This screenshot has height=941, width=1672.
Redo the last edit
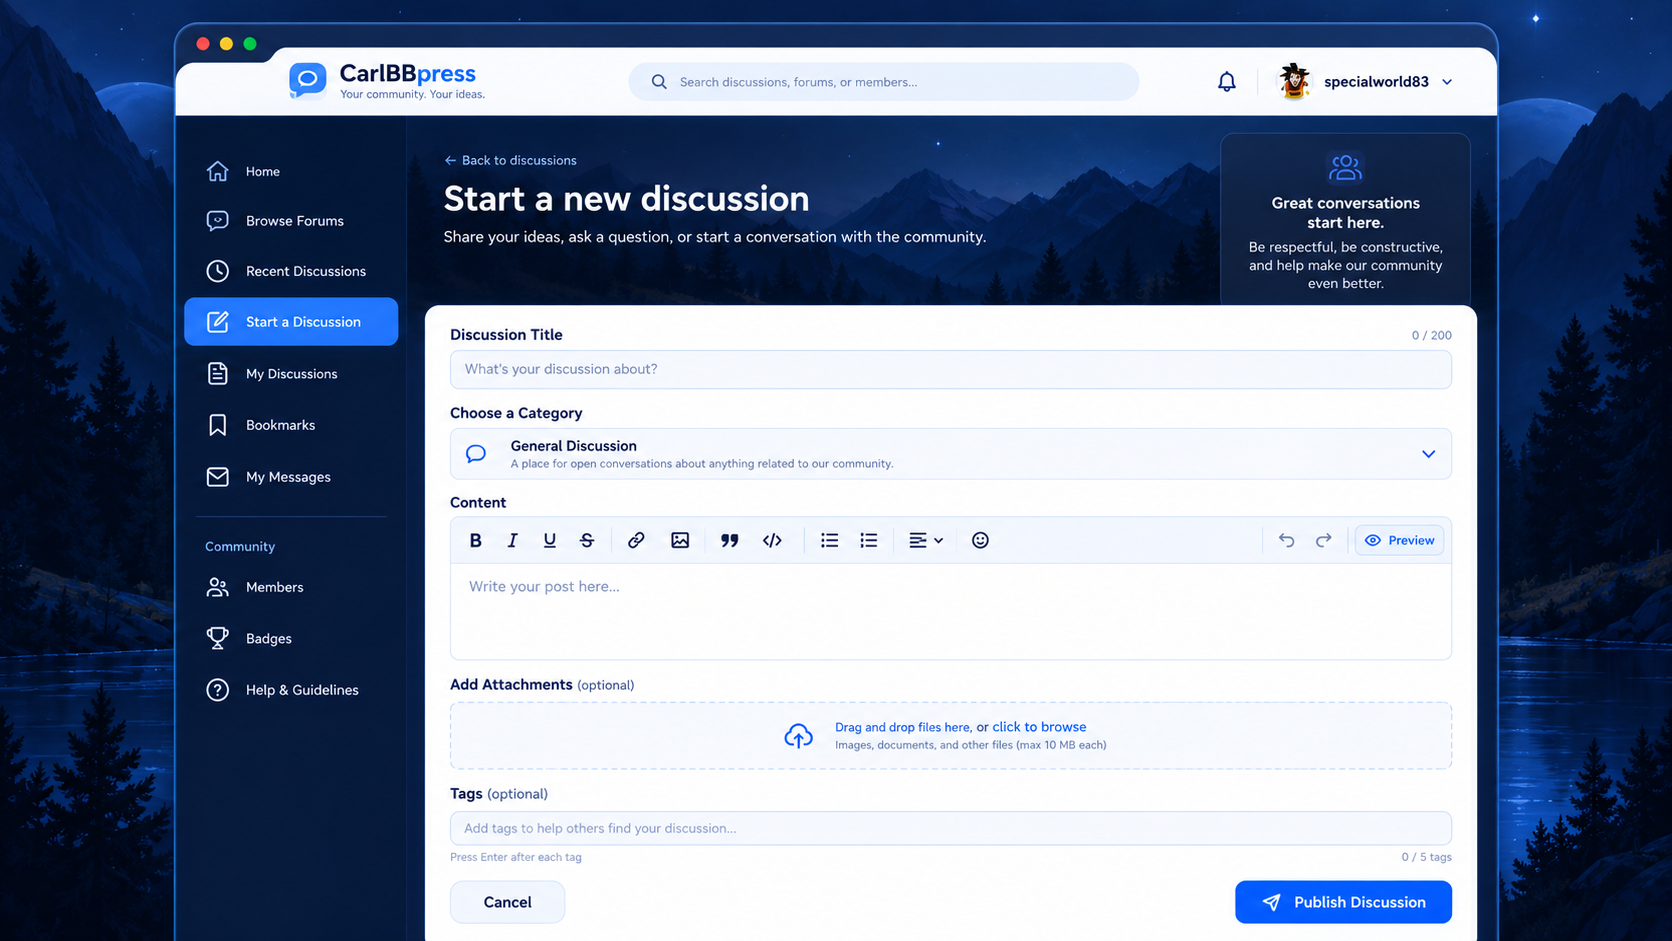[1323, 540]
